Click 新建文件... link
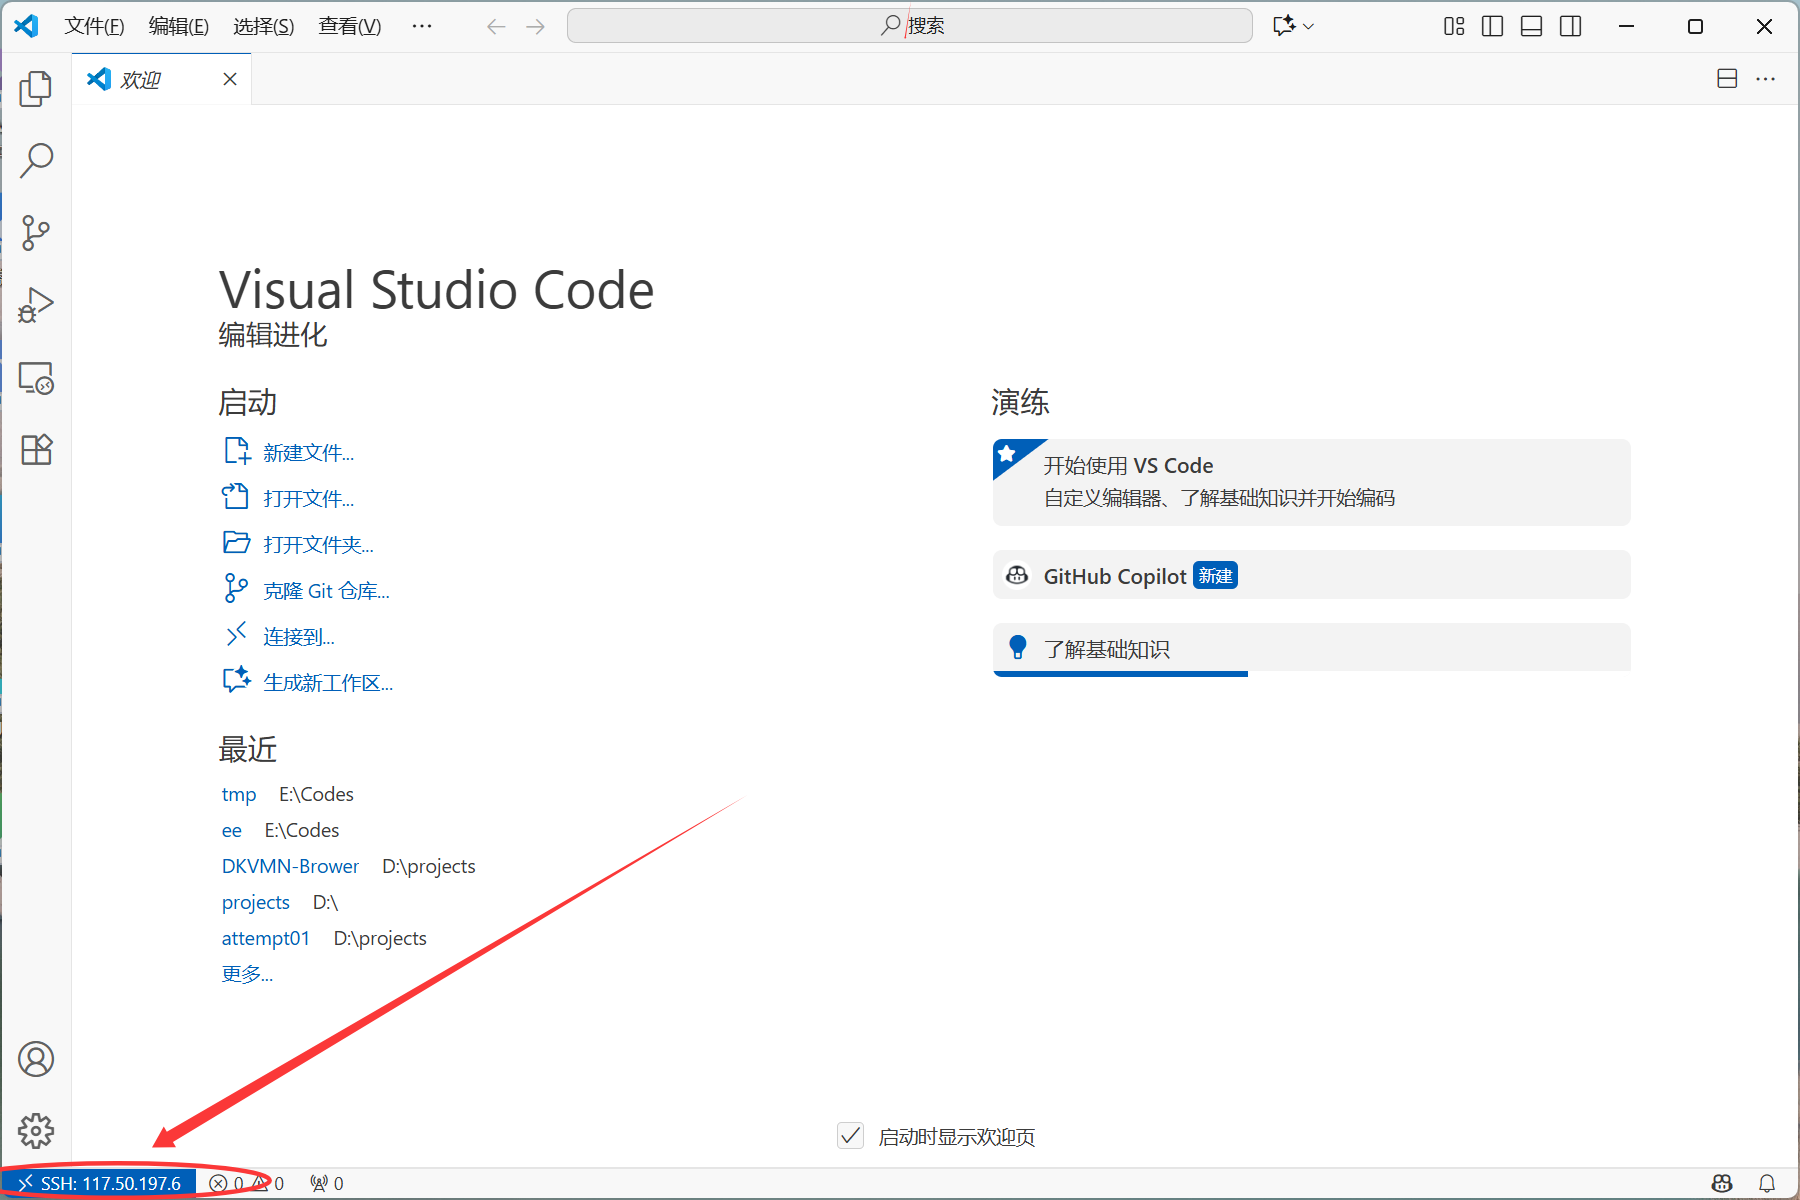 pyautogui.click(x=309, y=453)
